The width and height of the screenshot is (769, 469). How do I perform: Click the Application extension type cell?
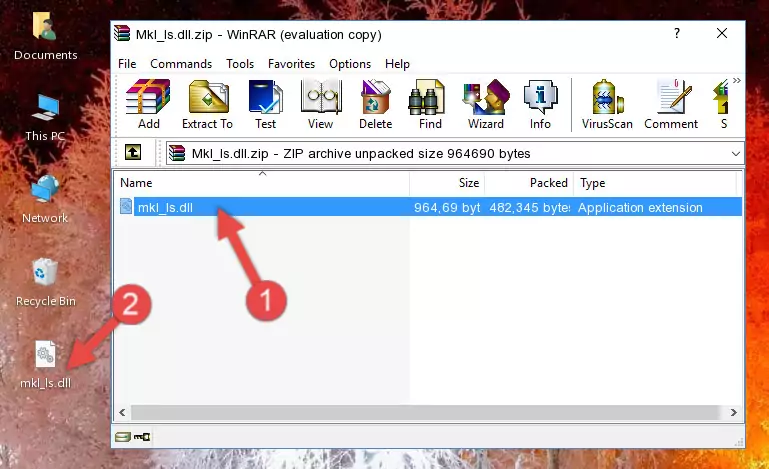pos(640,208)
